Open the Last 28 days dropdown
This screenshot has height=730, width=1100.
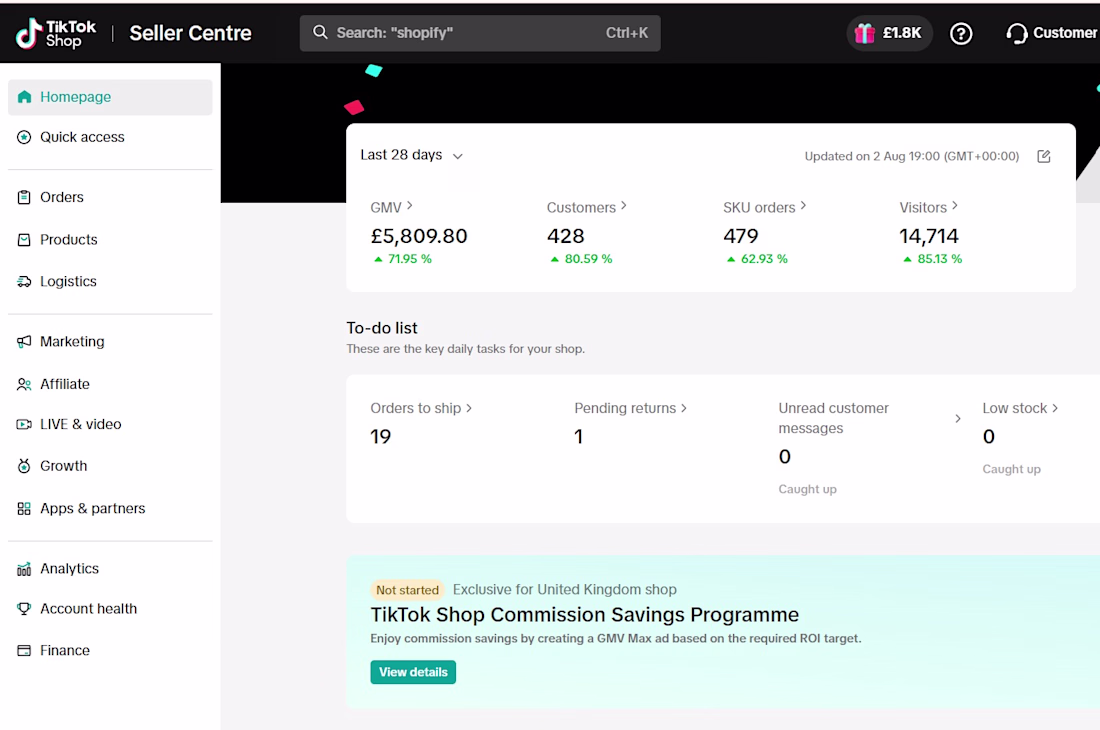412,155
